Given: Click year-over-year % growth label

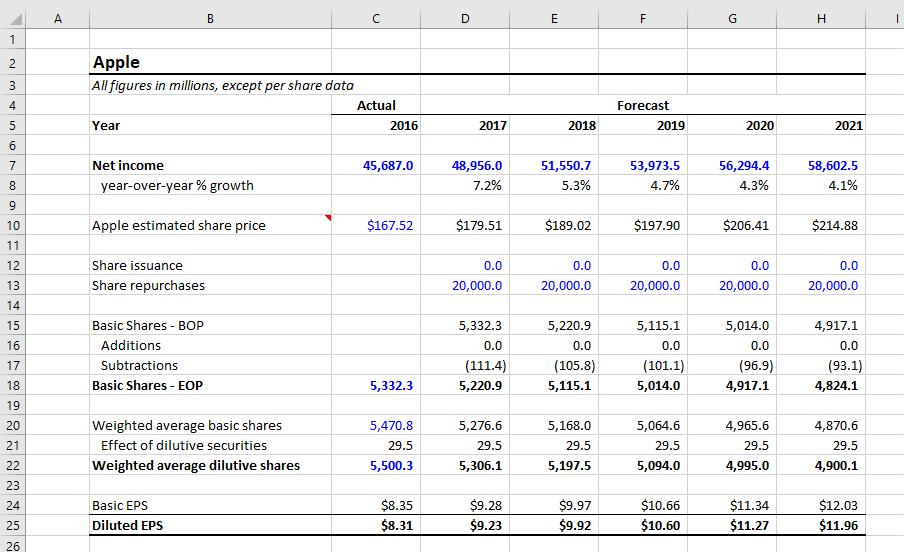Looking at the screenshot, I should pos(177,186).
